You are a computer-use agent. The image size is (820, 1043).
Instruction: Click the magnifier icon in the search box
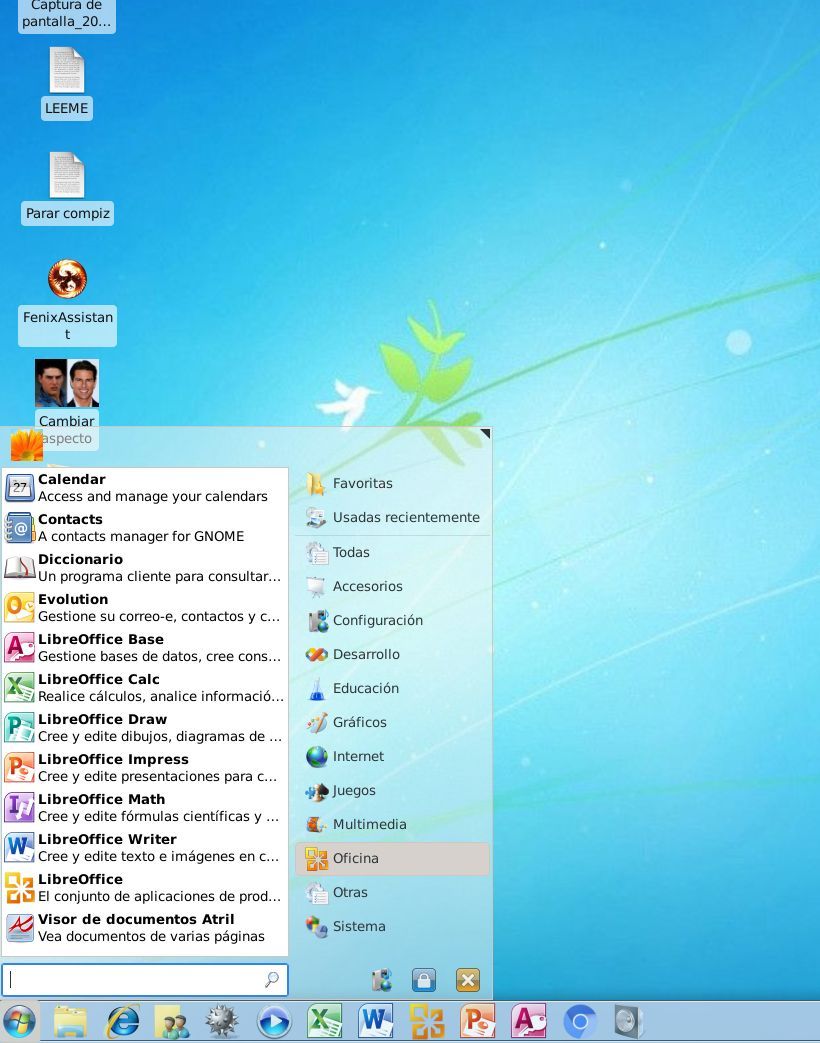point(271,980)
